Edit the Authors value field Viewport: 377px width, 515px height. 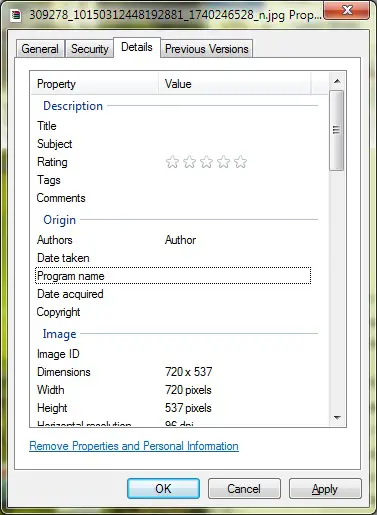pos(238,240)
